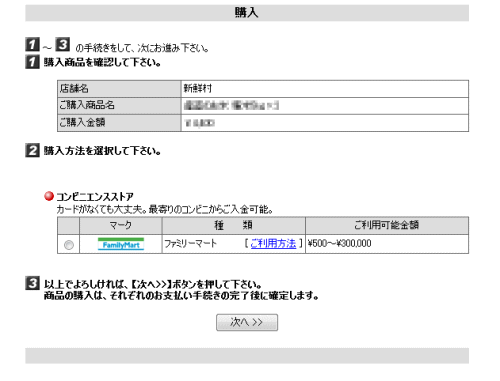Click the blurred purchase amount value

coord(199,123)
